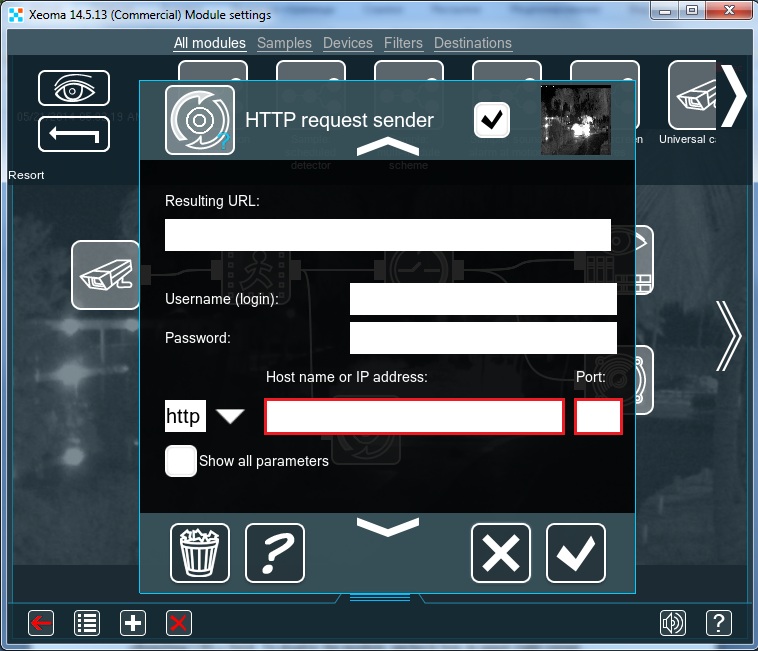Open the Devices tab
The width and height of the screenshot is (758, 651).
coord(348,43)
